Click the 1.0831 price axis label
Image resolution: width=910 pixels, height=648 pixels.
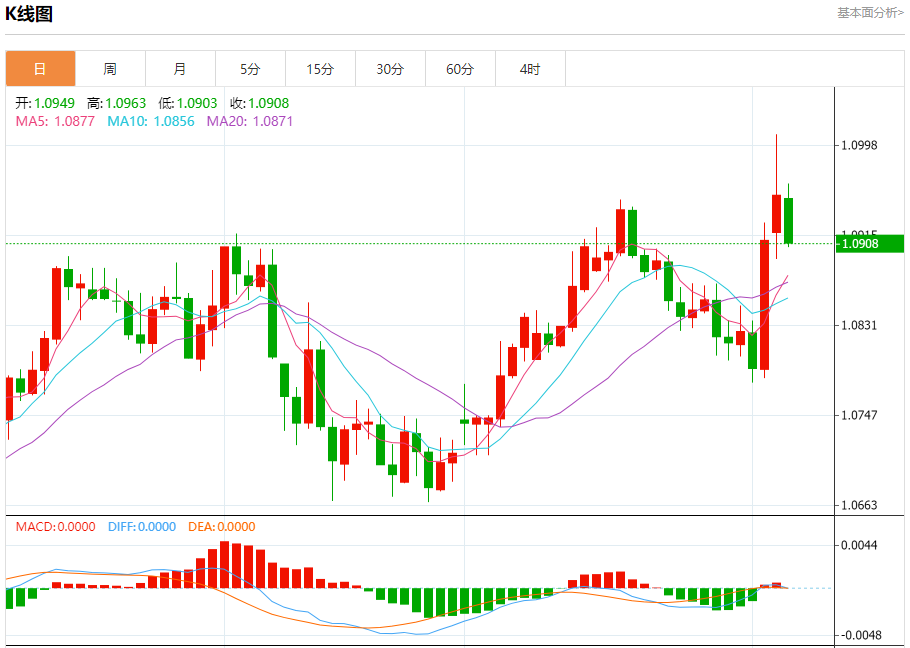point(860,325)
